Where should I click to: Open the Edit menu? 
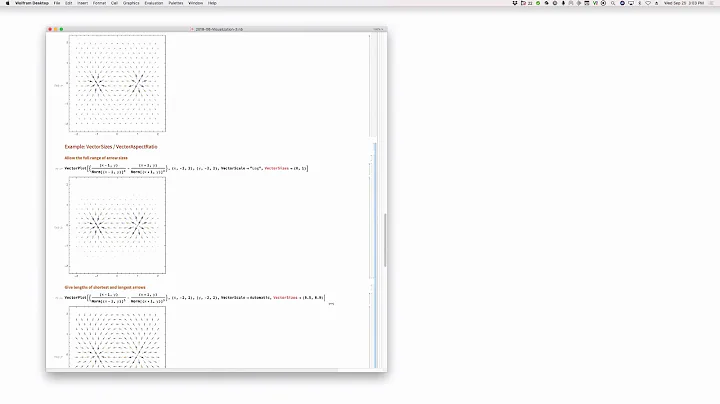68,3
